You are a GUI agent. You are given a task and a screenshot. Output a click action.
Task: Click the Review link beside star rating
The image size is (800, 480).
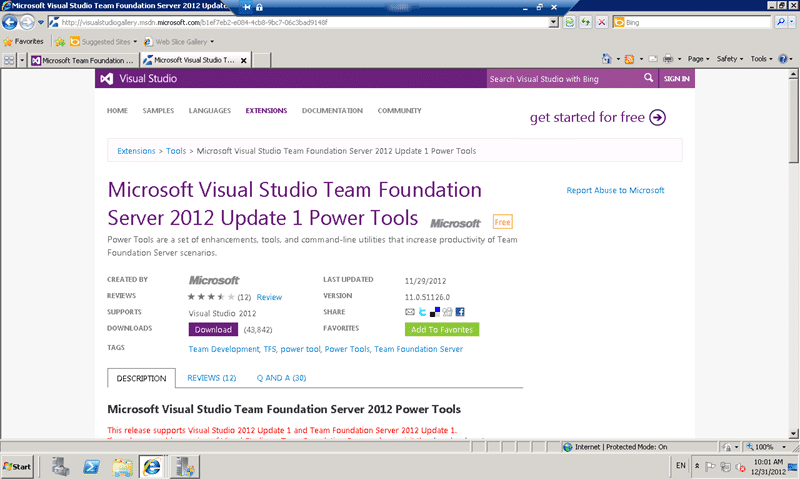point(269,297)
